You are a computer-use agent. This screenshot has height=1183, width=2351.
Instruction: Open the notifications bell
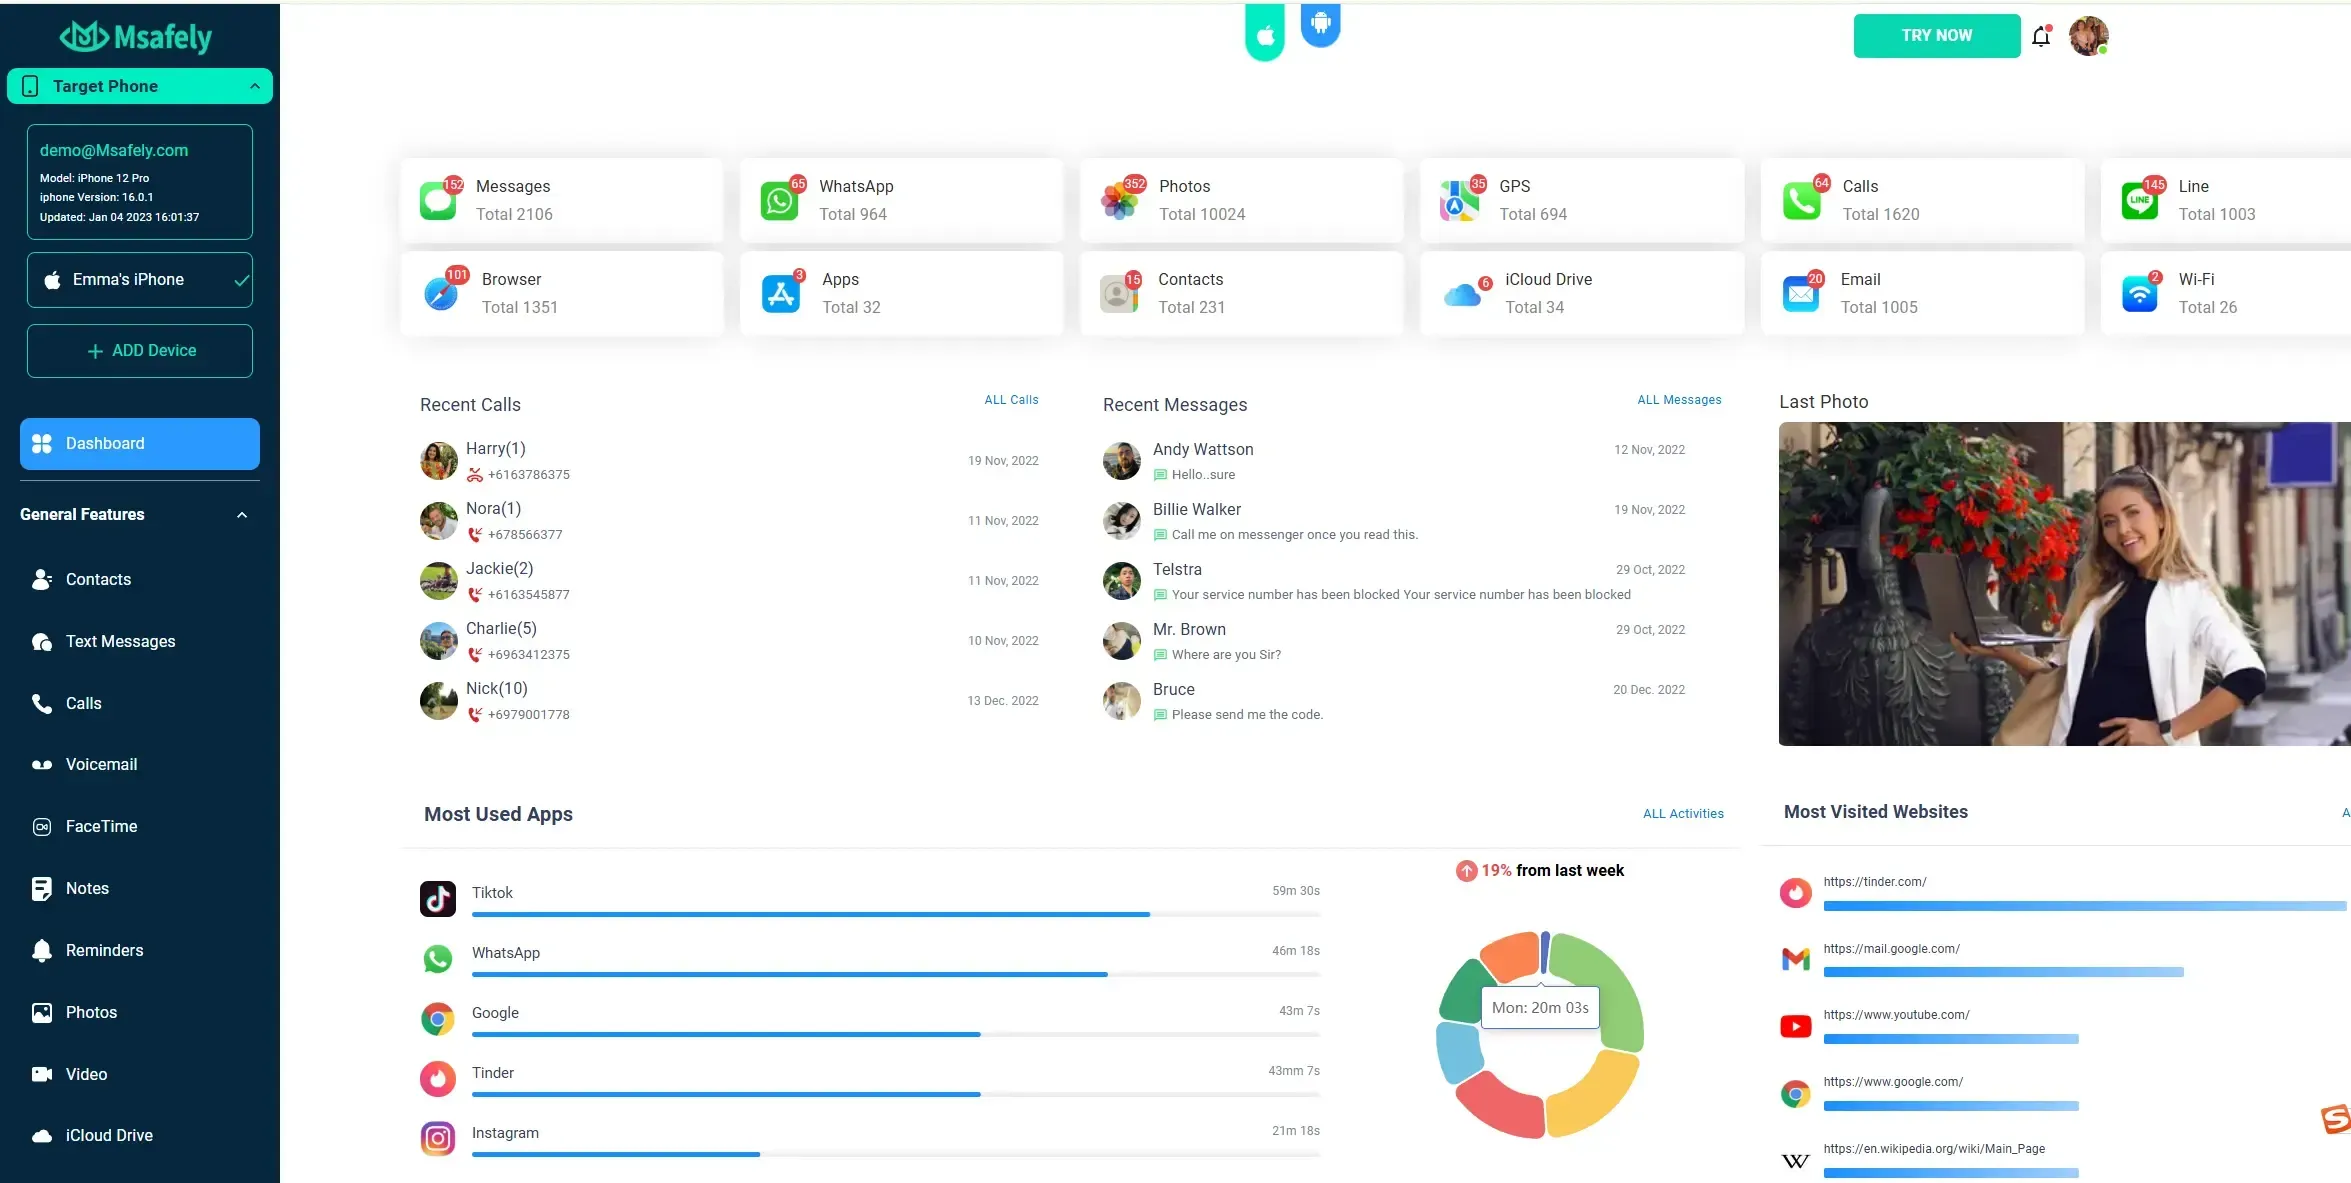click(x=2041, y=37)
